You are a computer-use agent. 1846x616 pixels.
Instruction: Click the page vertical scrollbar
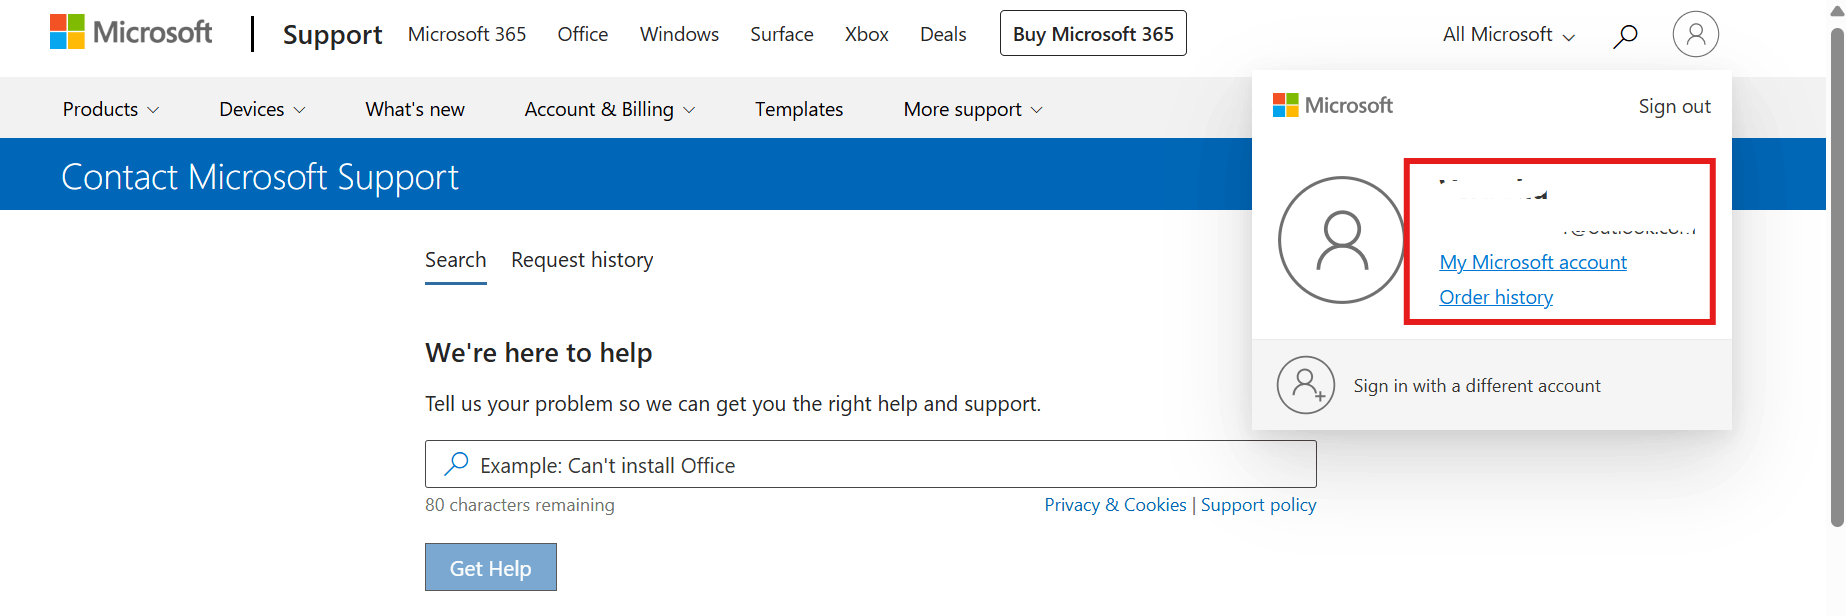(x=1837, y=275)
